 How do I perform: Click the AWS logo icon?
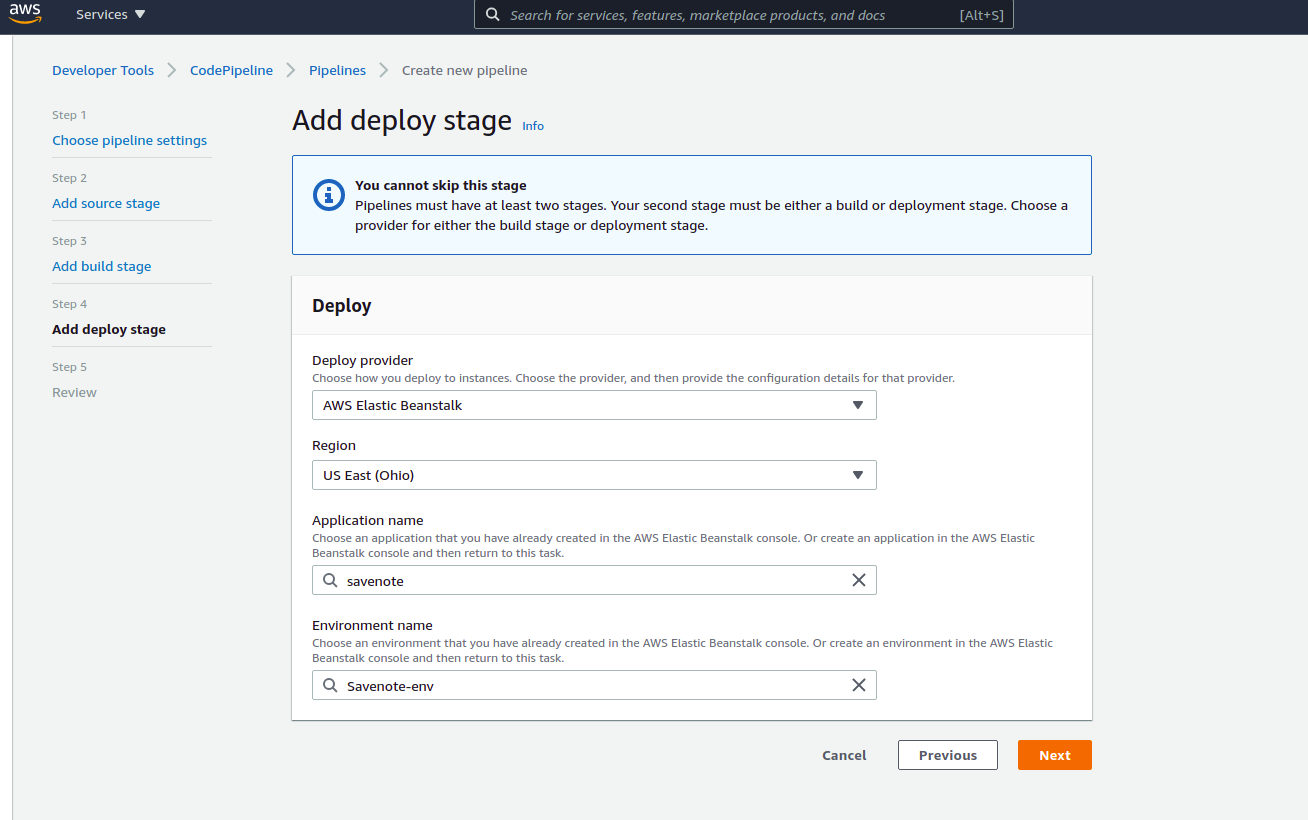click(25, 14)
